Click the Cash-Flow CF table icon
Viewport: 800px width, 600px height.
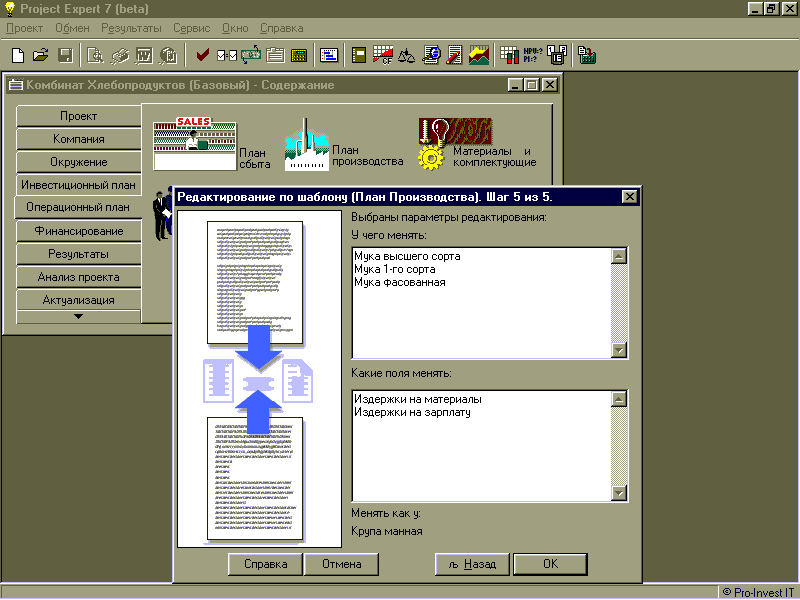pos(383,55)
